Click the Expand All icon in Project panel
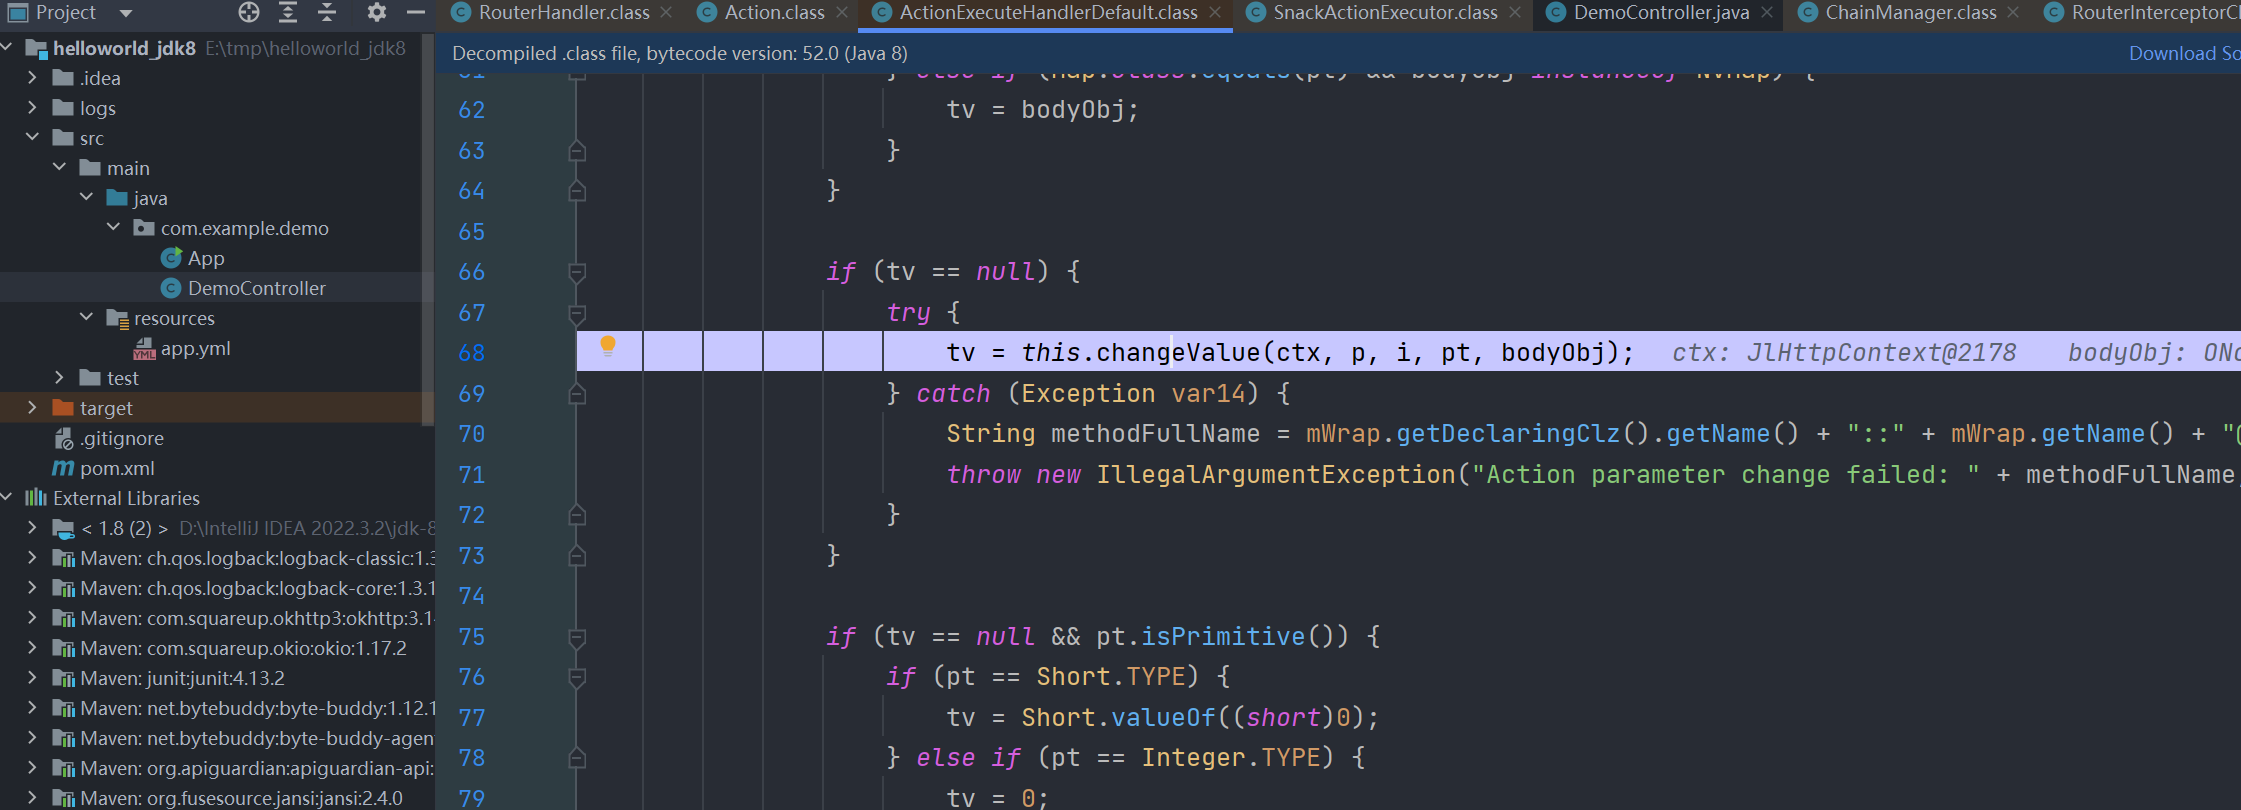The image size is (2241, 810). (x=288, y=12)
